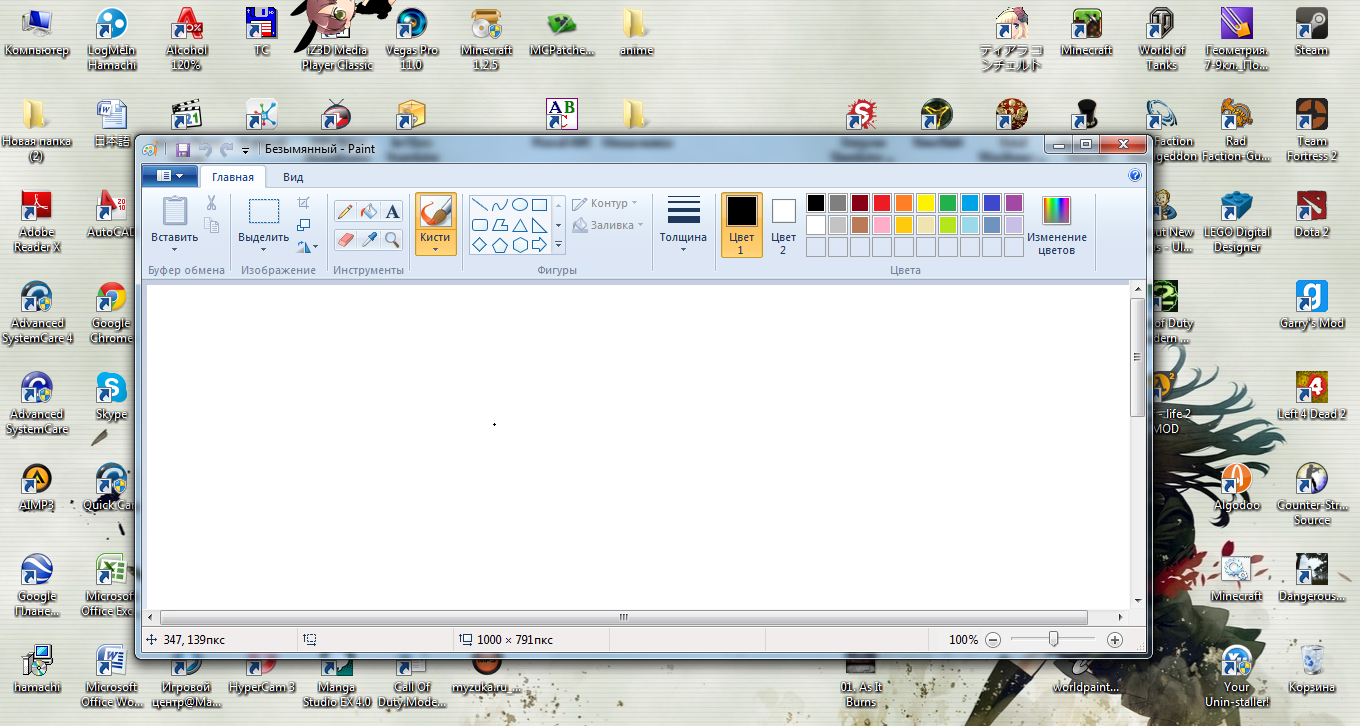Image resolution: width=1360 pixels, height=726 pixels.
Task: Click the Crop icon in Изображение group
Action: click(304, 203)
